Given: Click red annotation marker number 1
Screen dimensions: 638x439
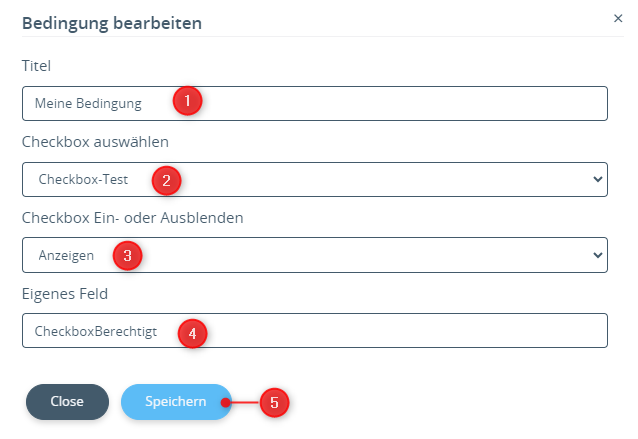Looking at the screenshot, I should 187,100.
